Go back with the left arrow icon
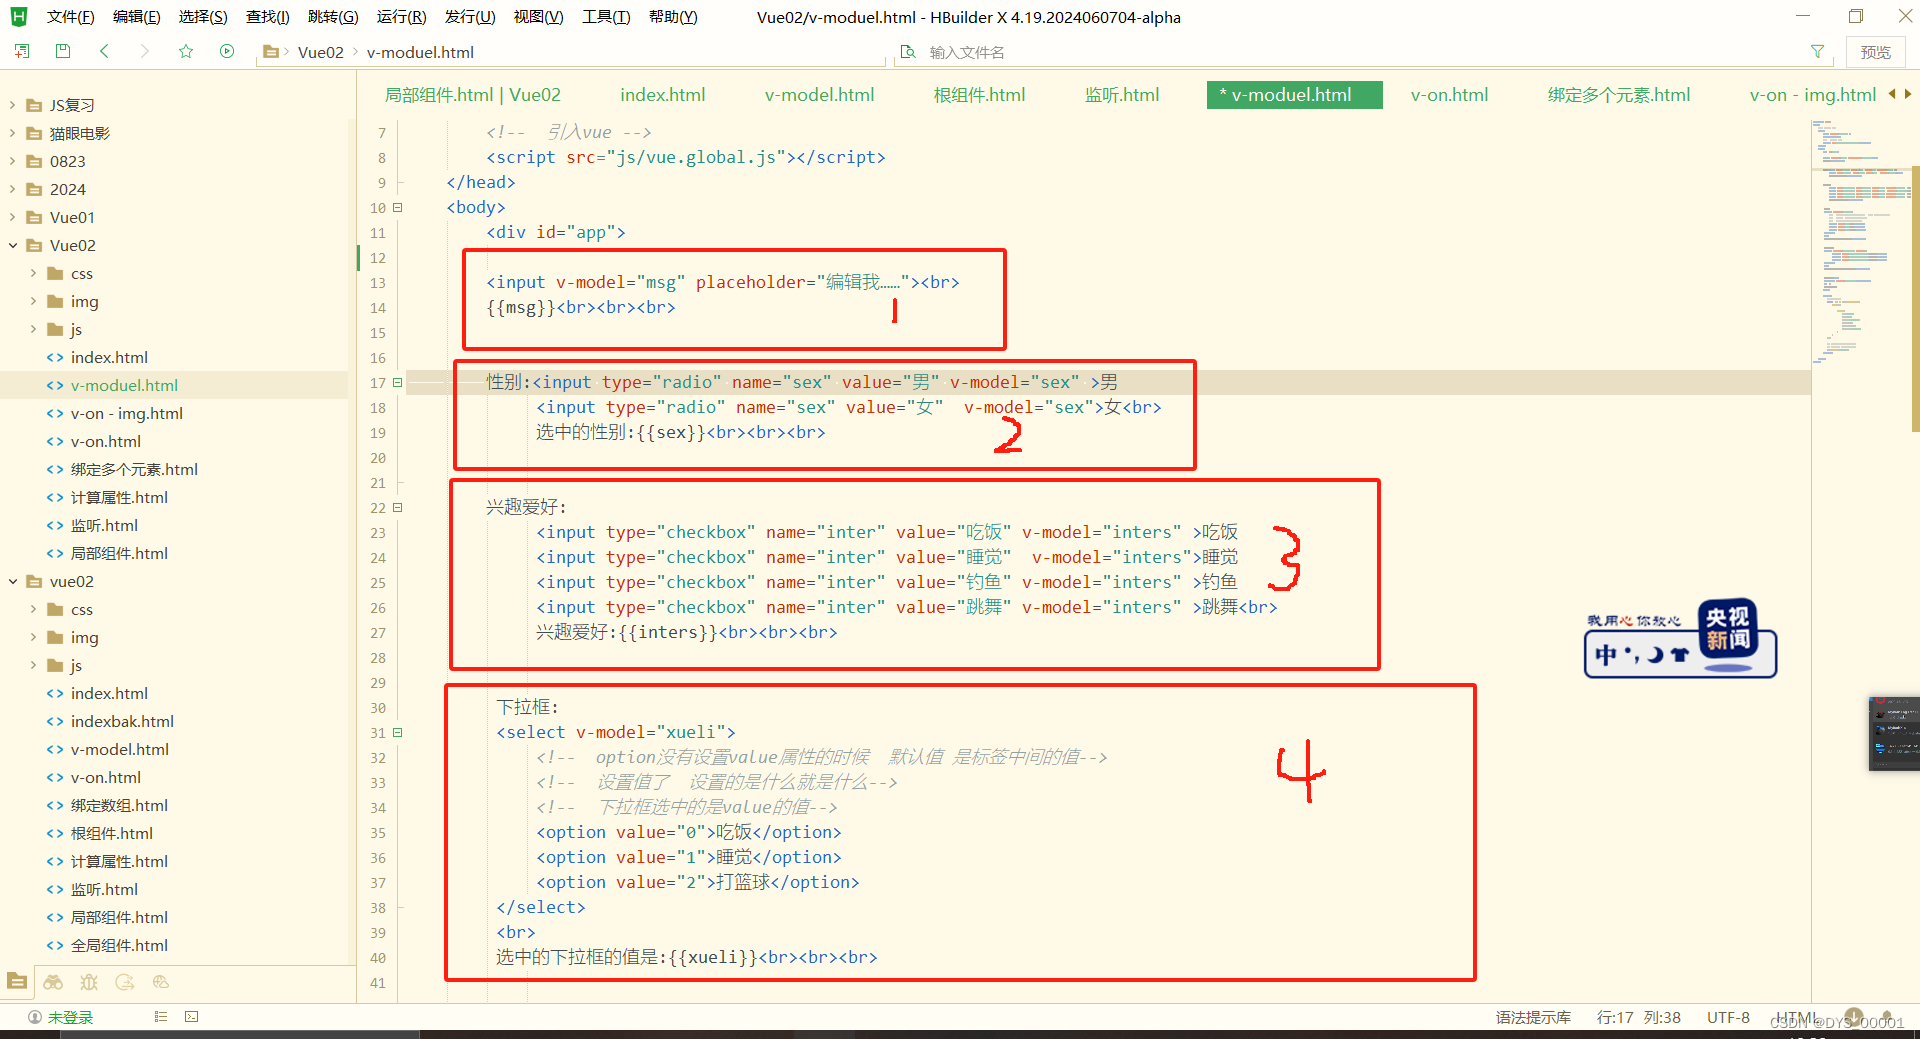Screen dimensions: 1920x1039 104,51
